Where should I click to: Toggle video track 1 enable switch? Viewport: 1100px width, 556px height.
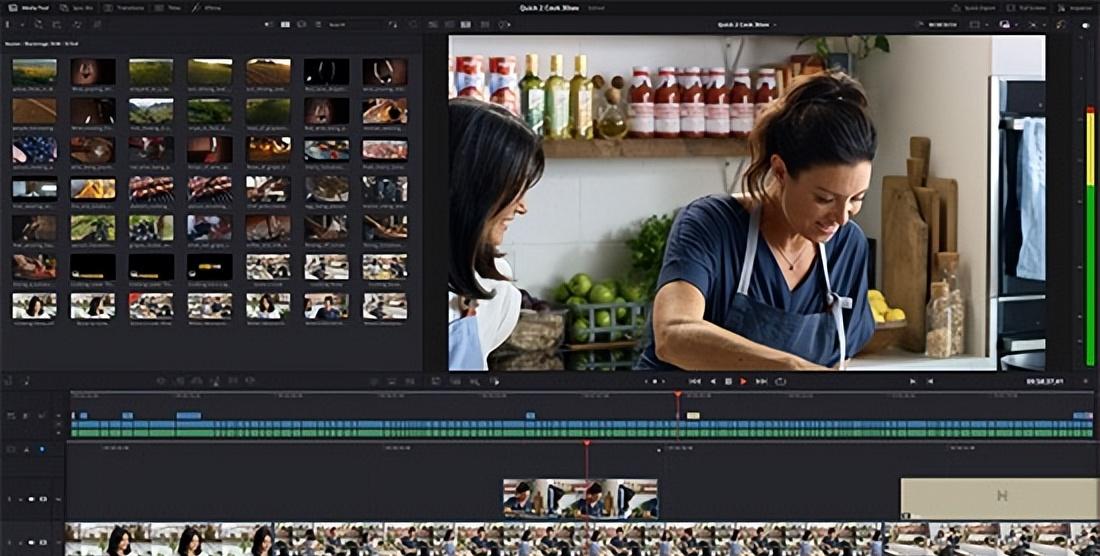pos(31,498)
